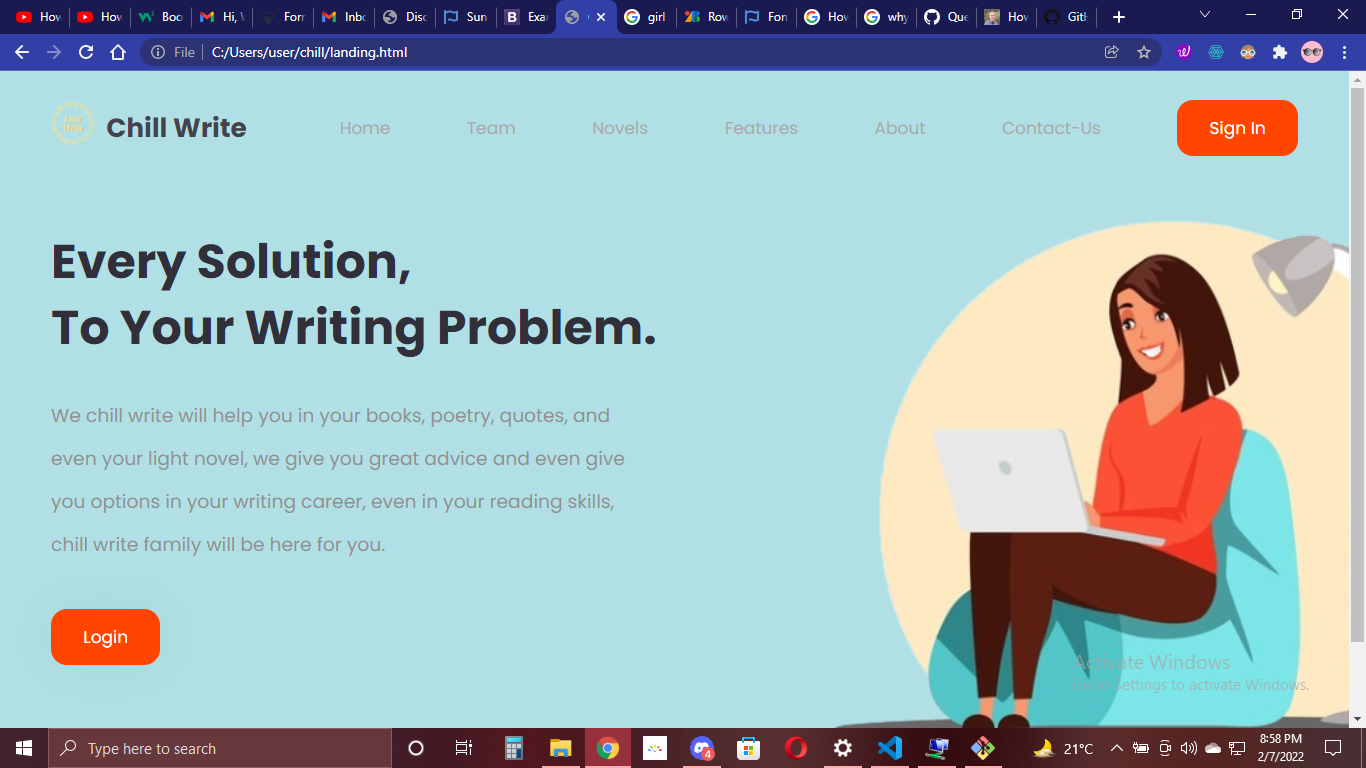Click the orange Login button
This screenshot has height=768, width=1366.
[x=105, y=637]
